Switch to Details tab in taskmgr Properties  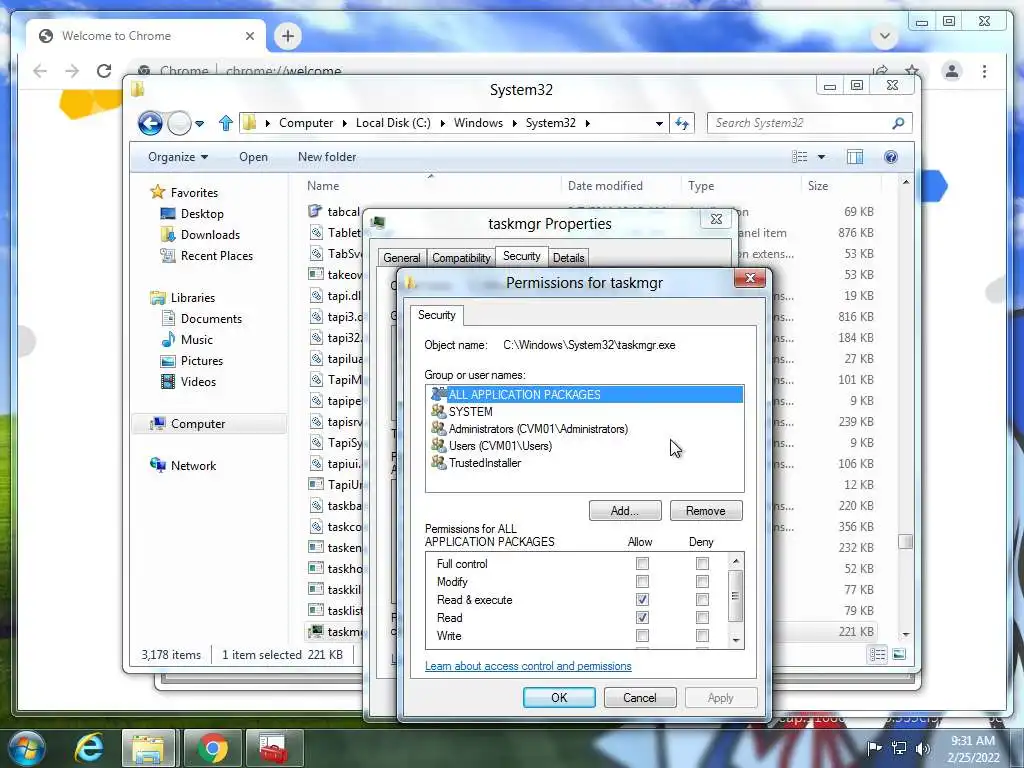[x=568, y=257]
